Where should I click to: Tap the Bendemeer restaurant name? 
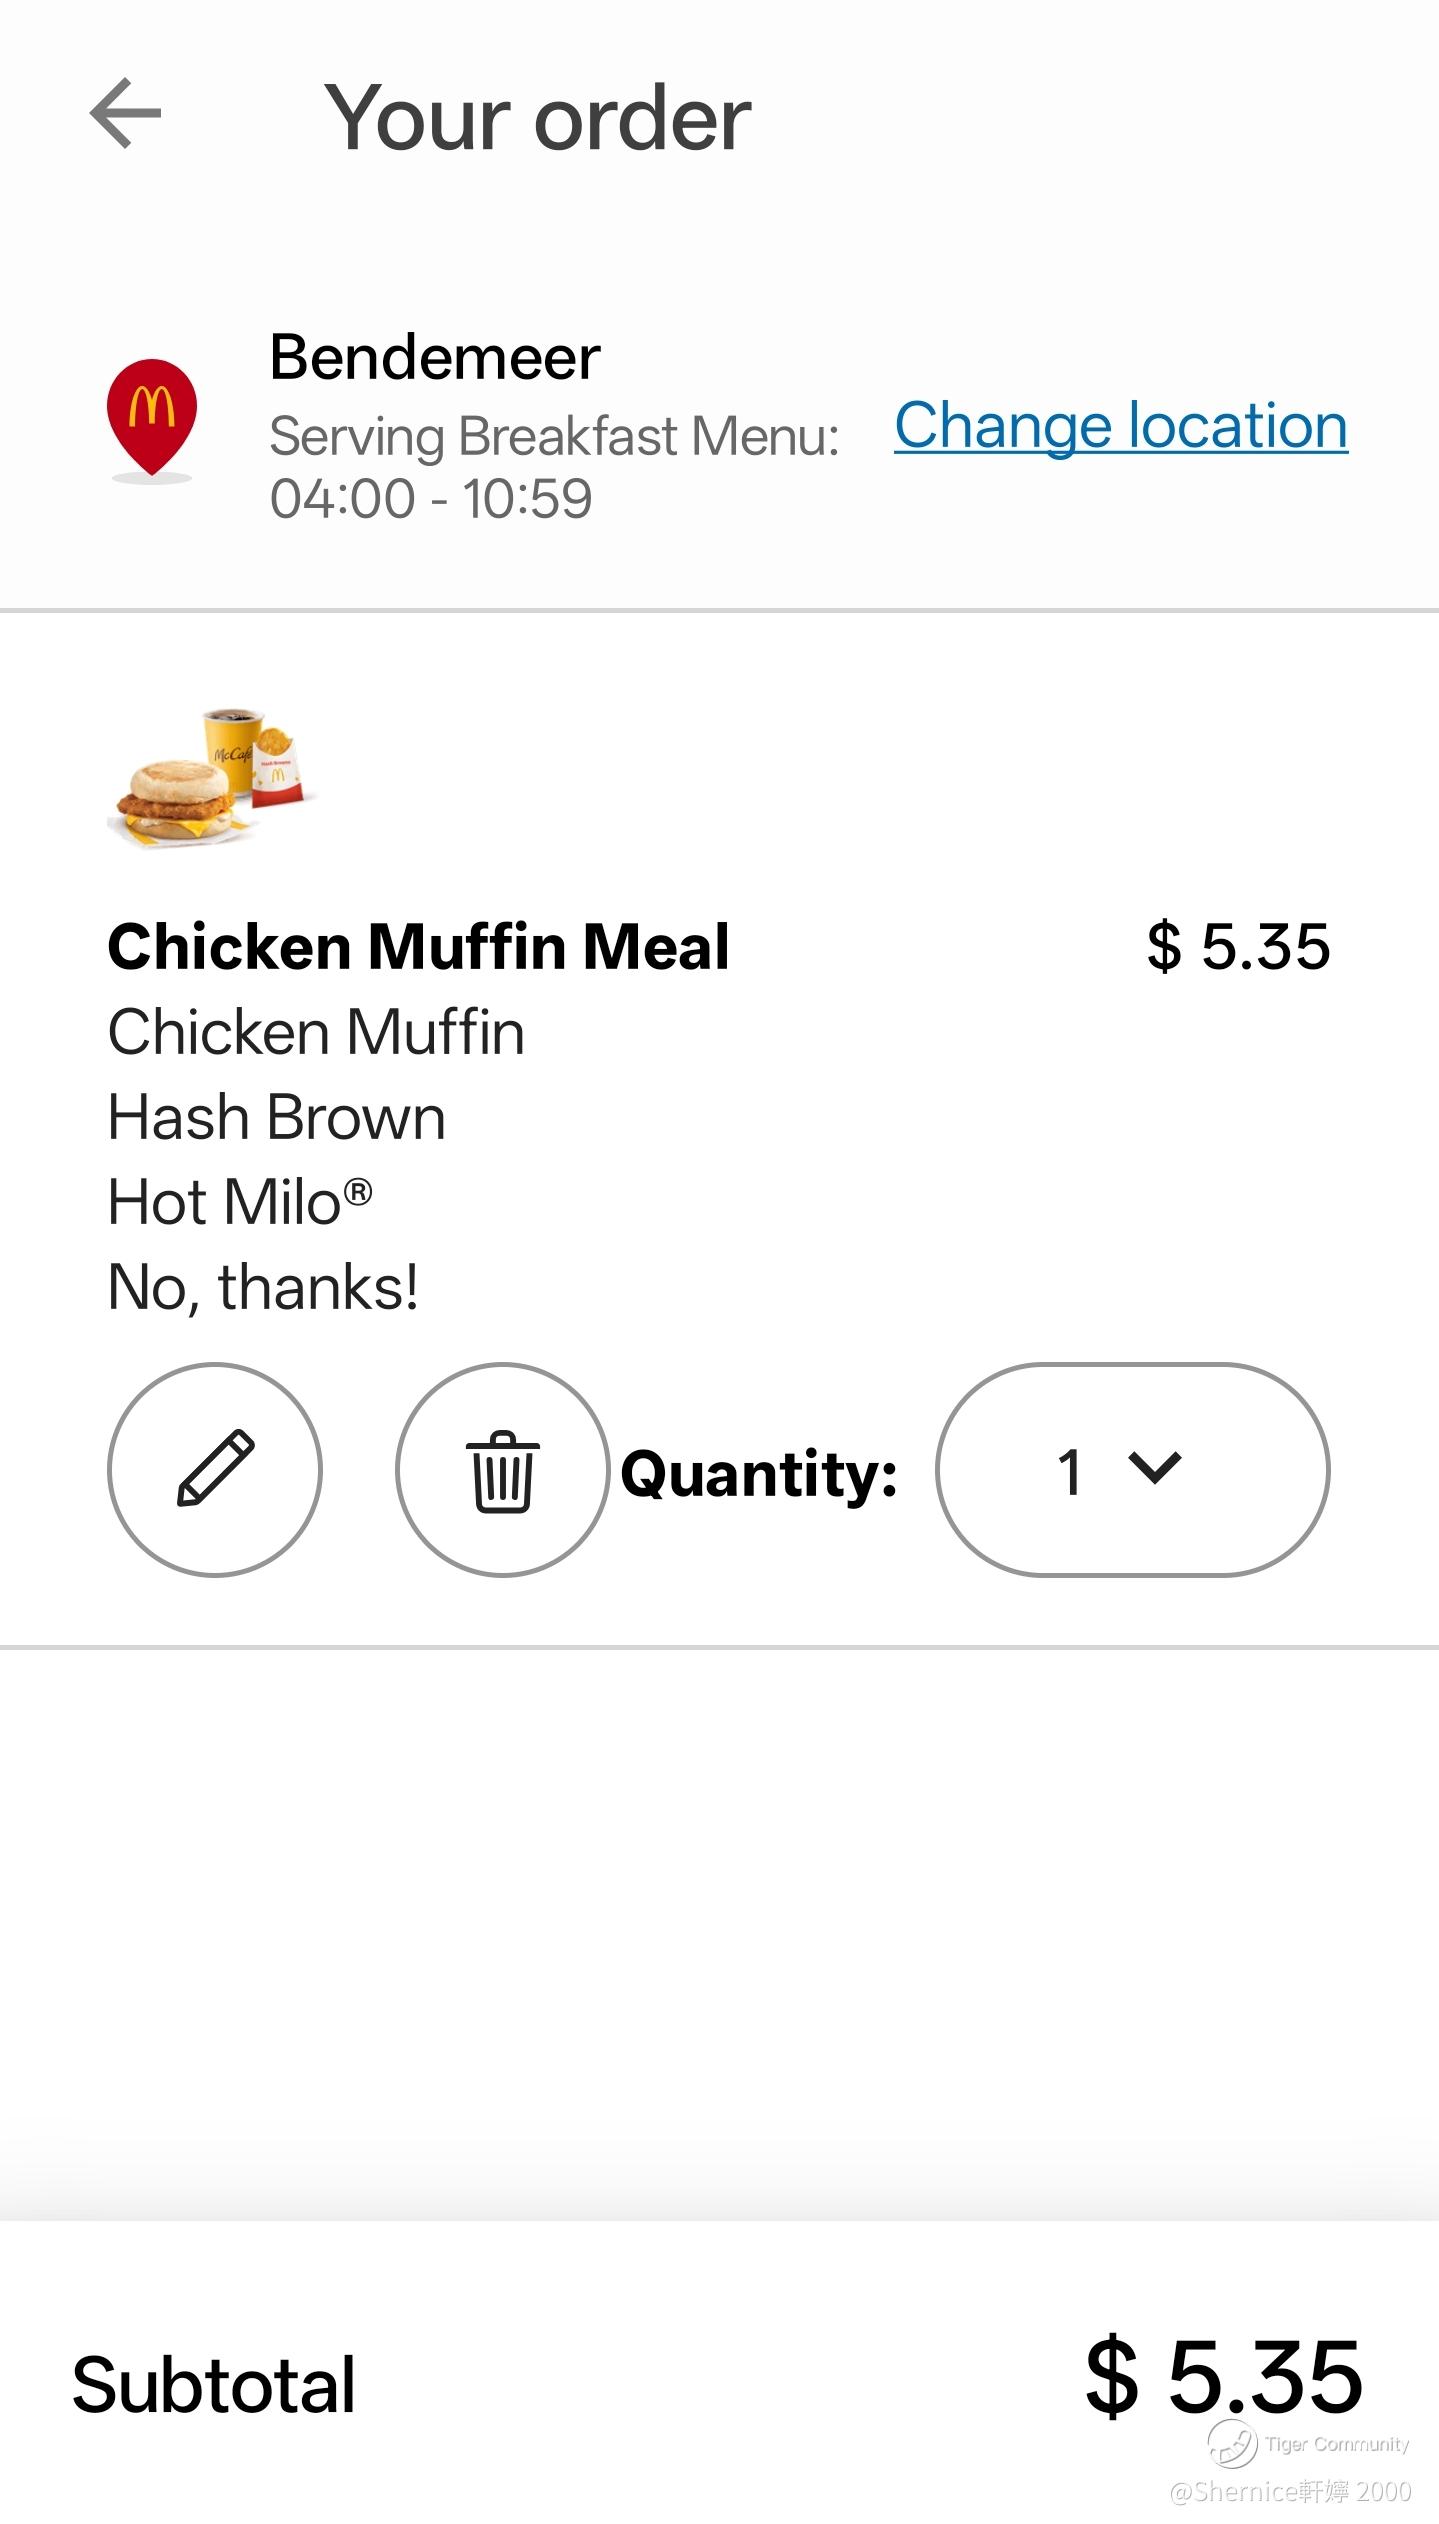(435, 357)
